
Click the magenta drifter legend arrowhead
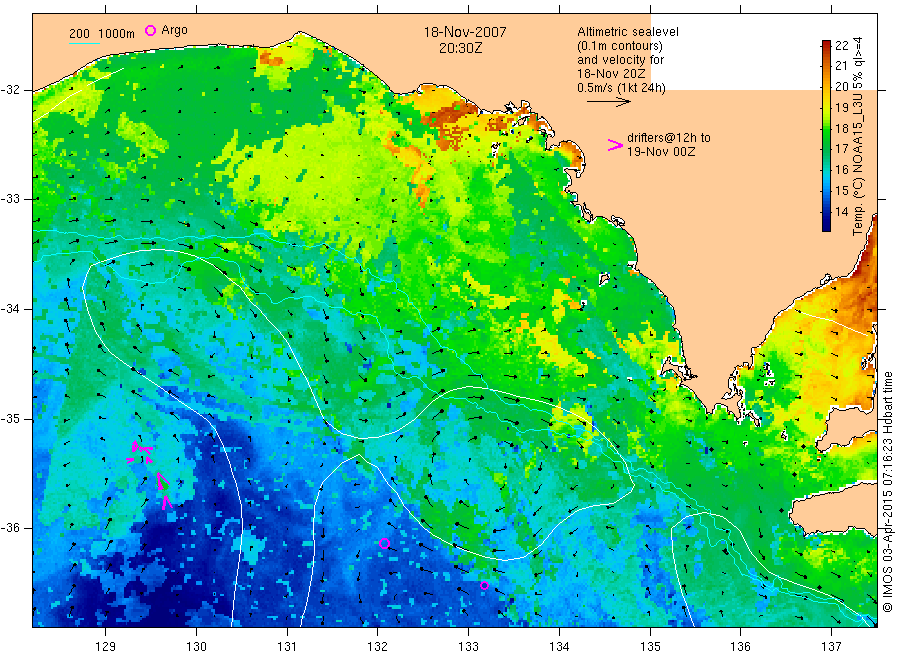coord(615,145)
